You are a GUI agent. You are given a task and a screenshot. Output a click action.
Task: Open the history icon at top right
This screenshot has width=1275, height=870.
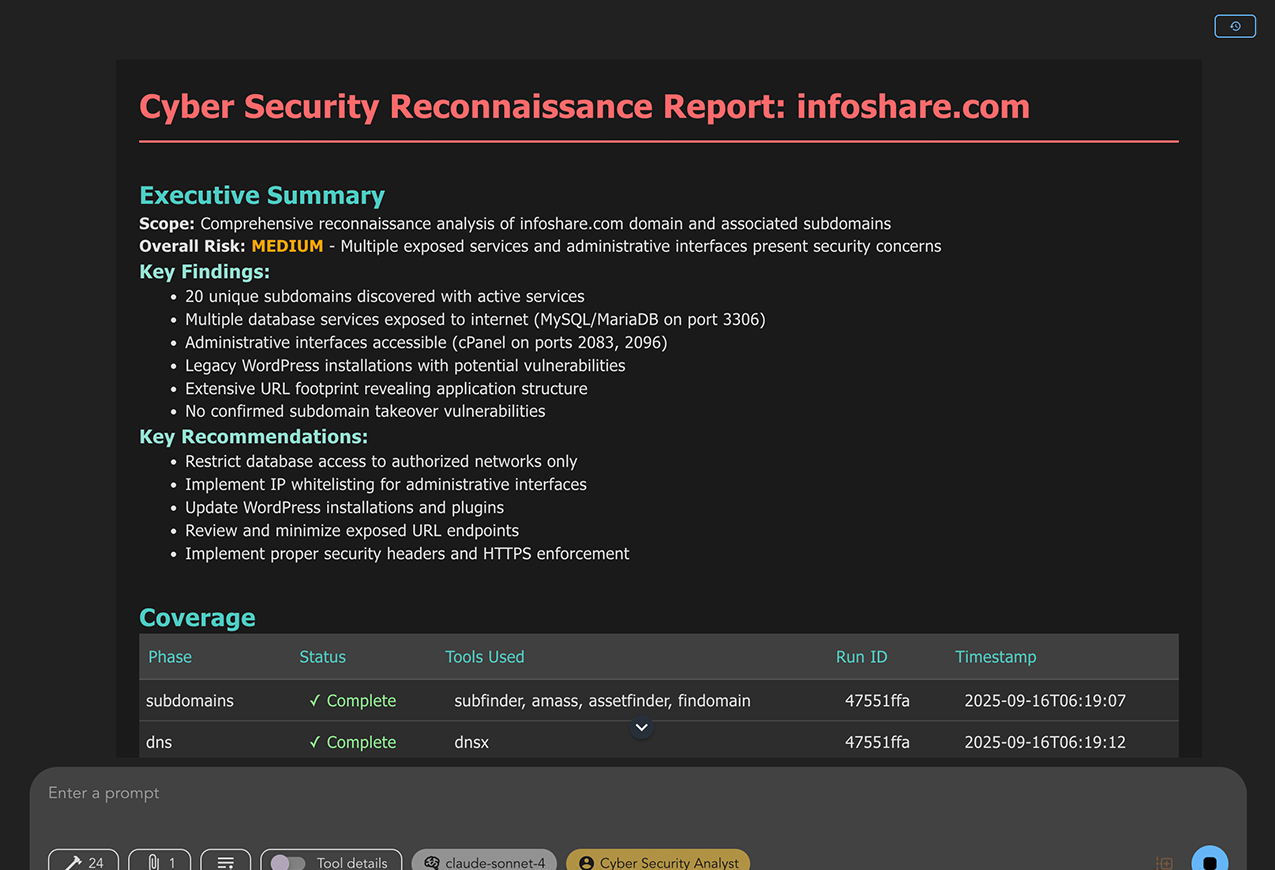[1234, 26]
